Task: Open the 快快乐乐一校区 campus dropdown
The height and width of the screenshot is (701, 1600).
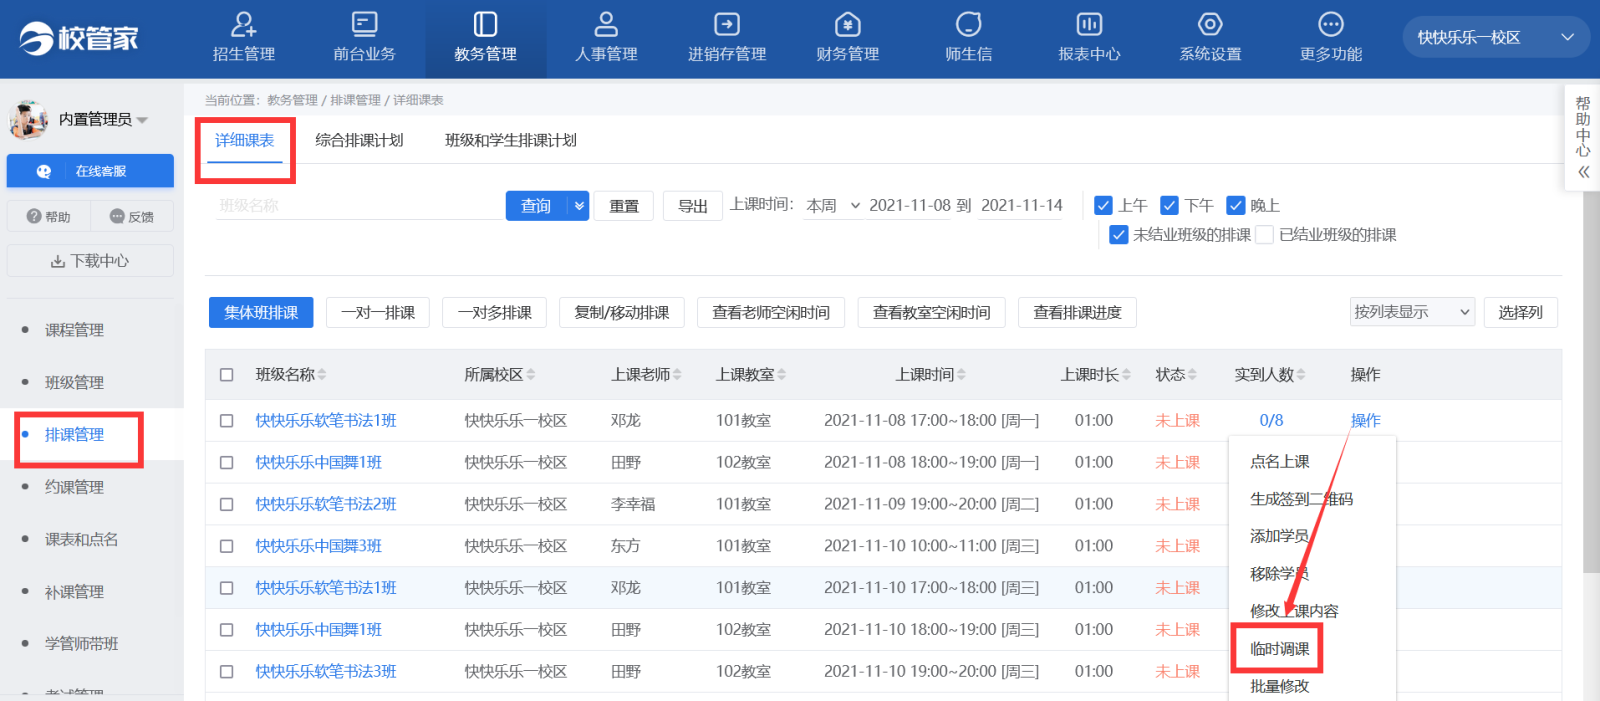Action: [1496, 38]
